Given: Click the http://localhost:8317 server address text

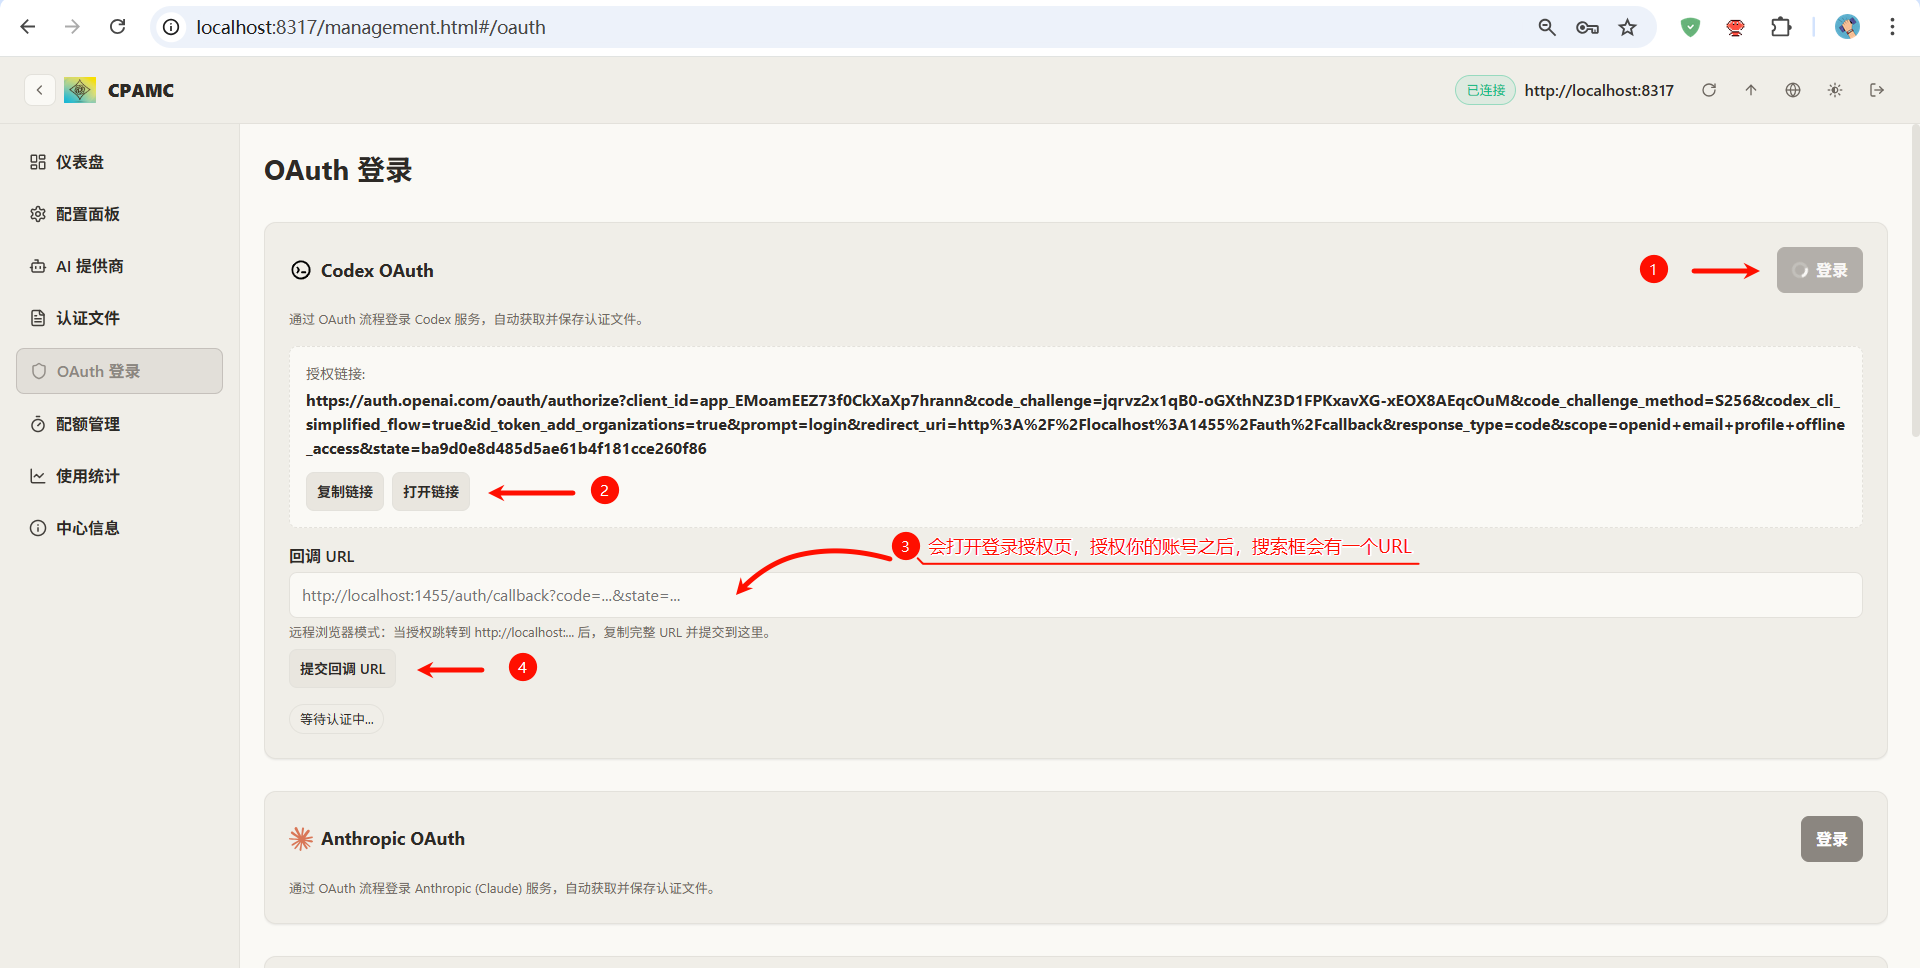Looking at the screenshot, I should [x=1599, y=90].
